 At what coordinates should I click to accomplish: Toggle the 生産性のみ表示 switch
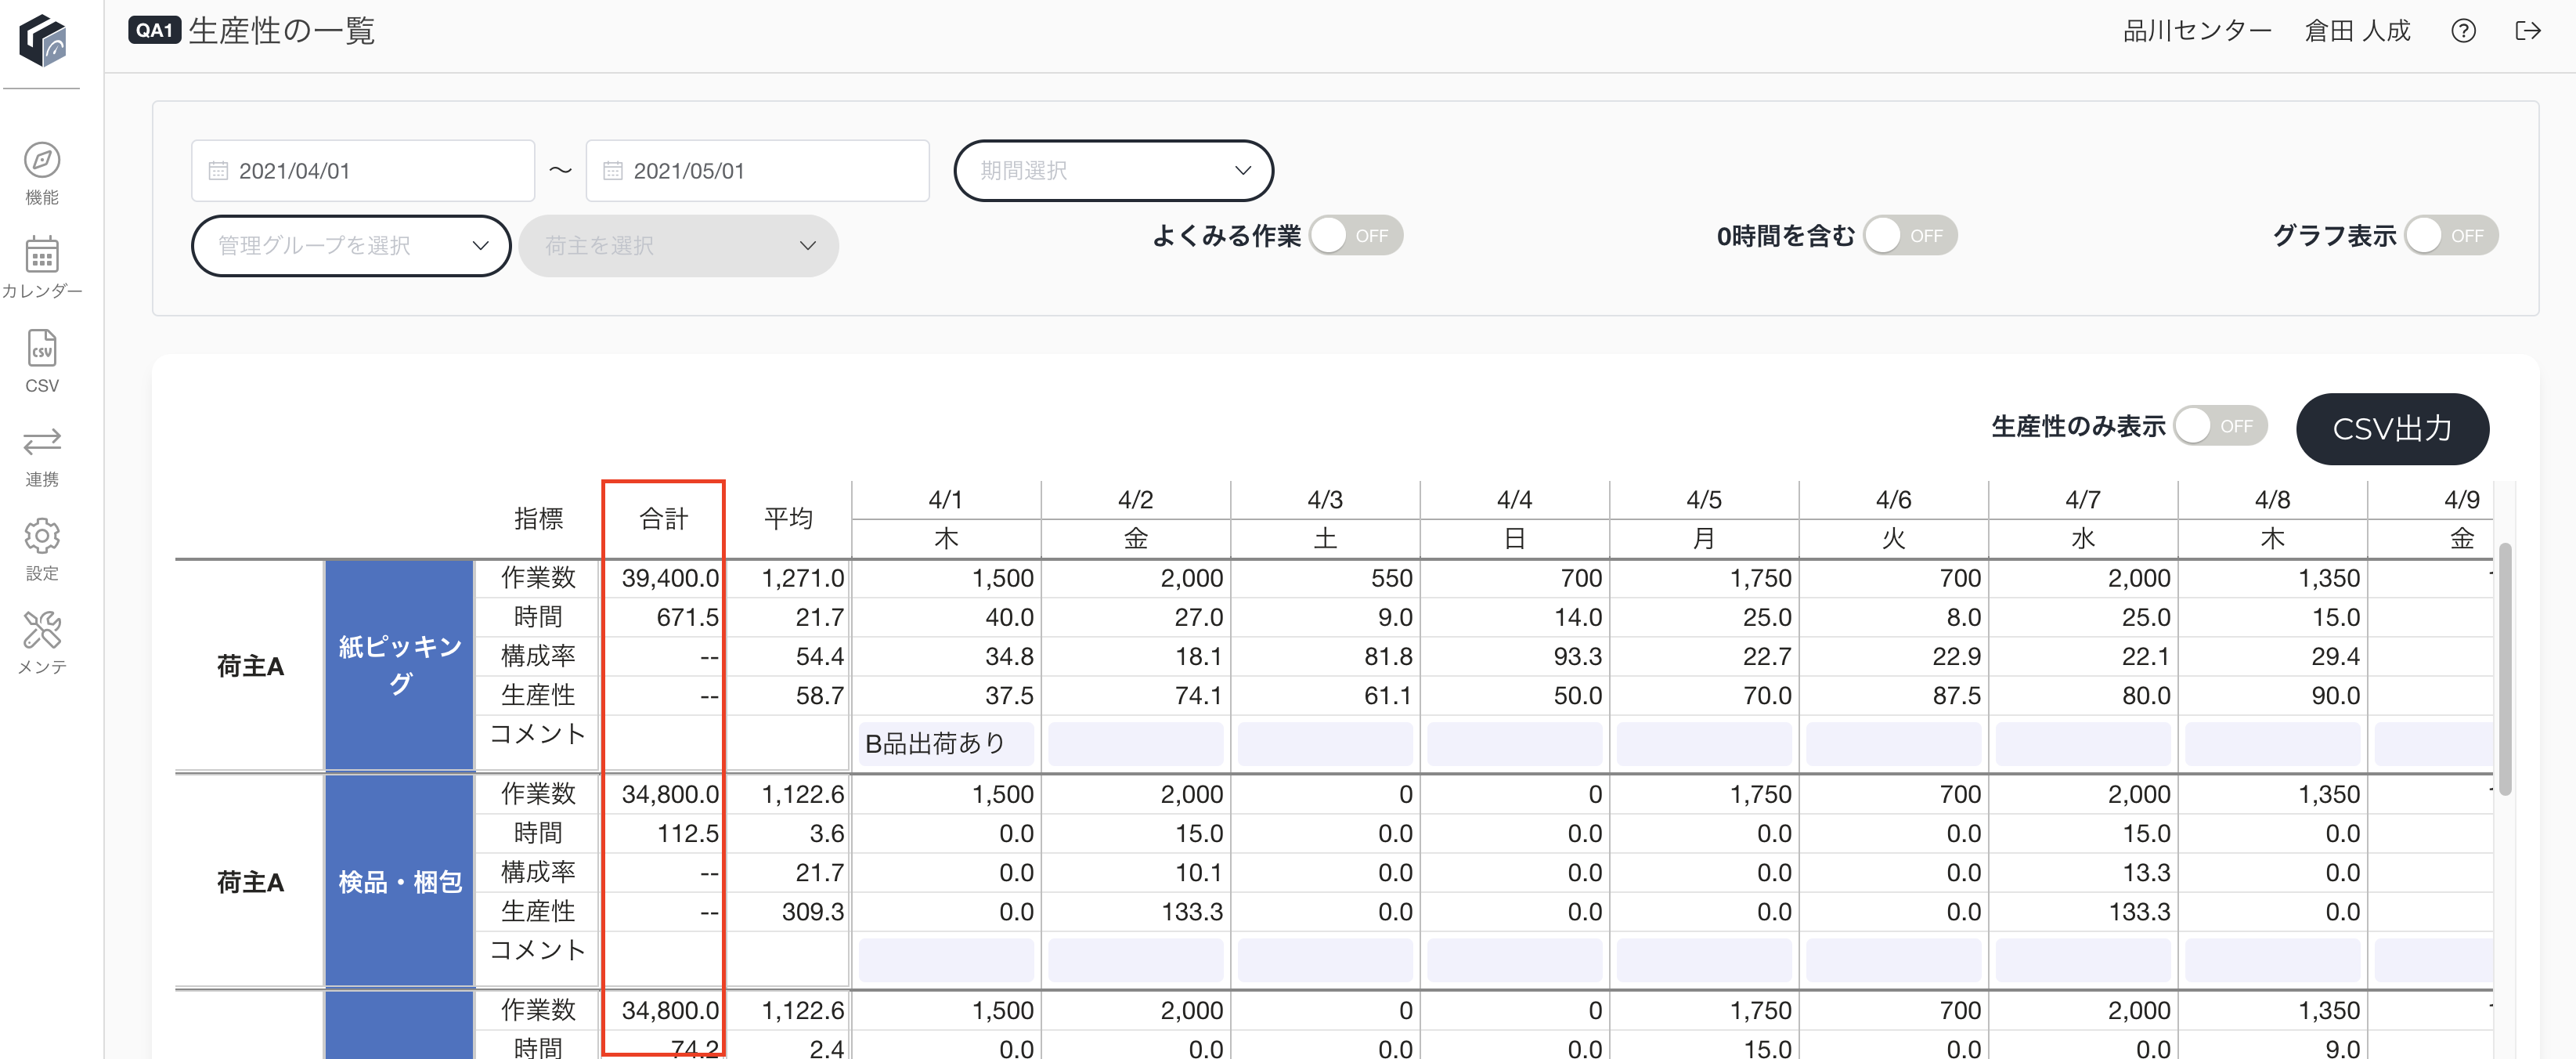[x=2220, y=426]
